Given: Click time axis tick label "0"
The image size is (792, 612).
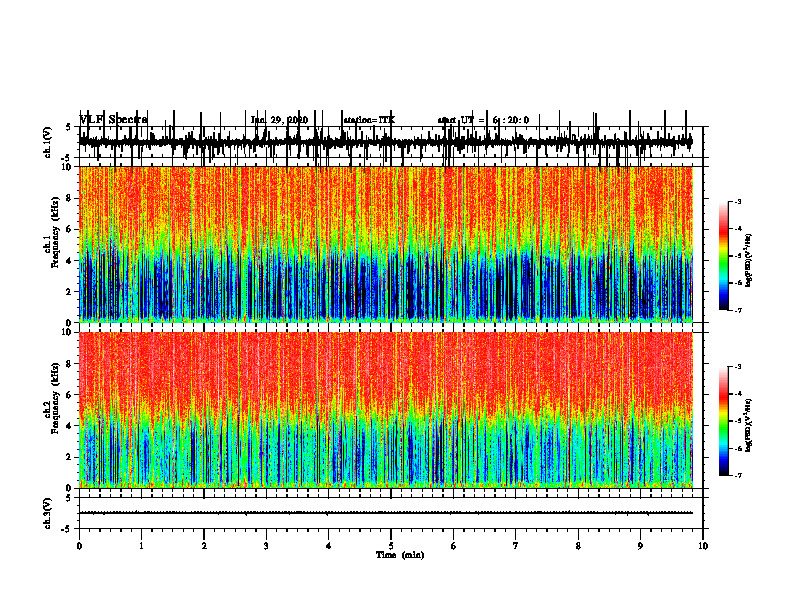Looking at the screenshot, I should click(x=79, y=546).
